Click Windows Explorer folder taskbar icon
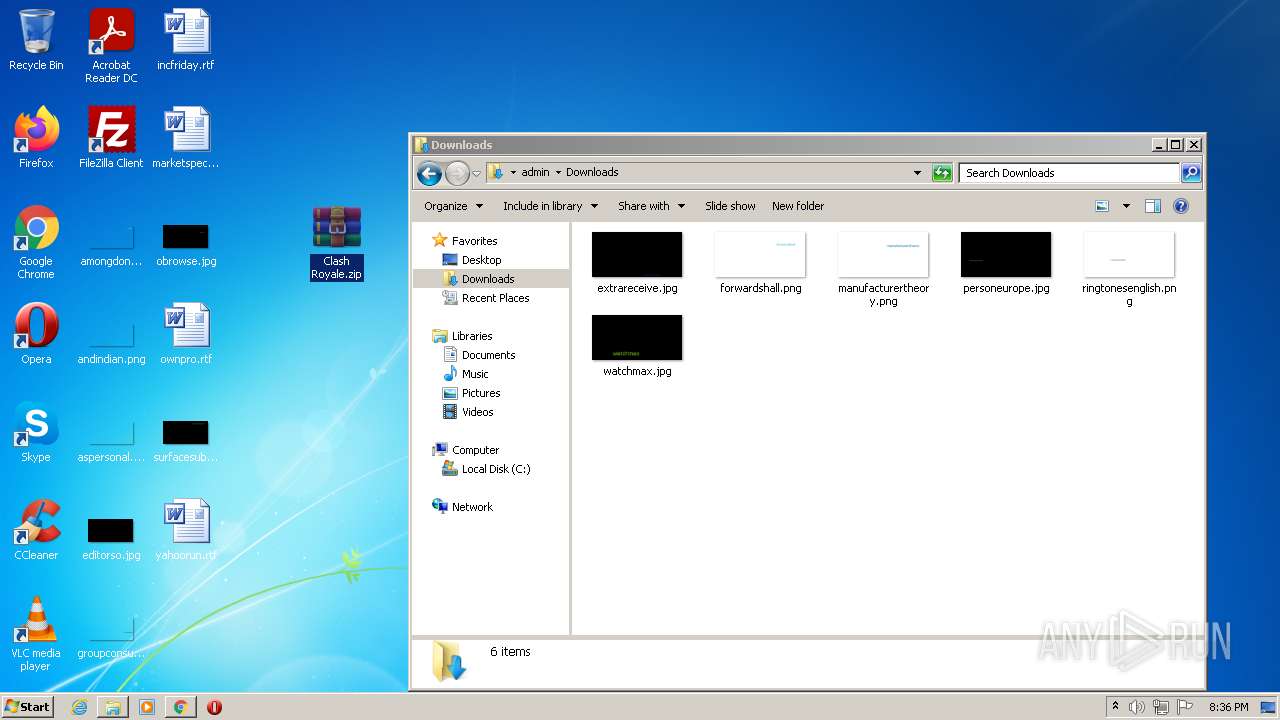This screenshot has height=720, width=1280. [113, 707]
